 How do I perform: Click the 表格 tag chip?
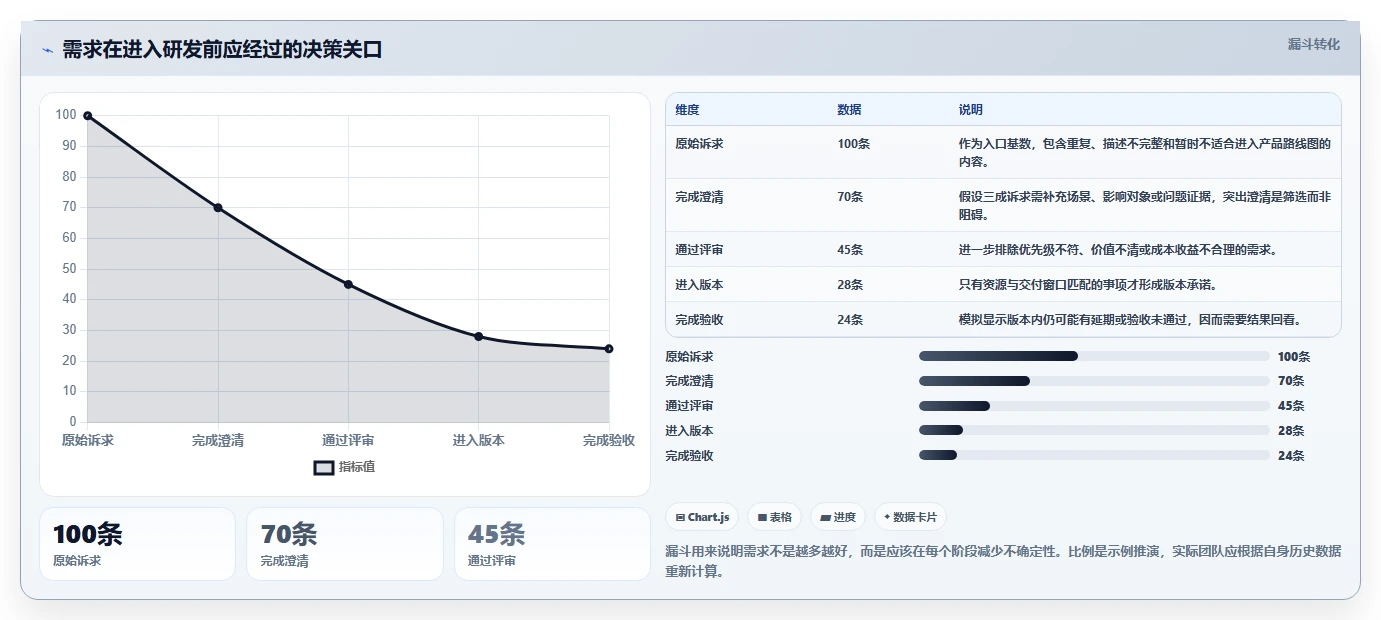click(x=775, y=517)
